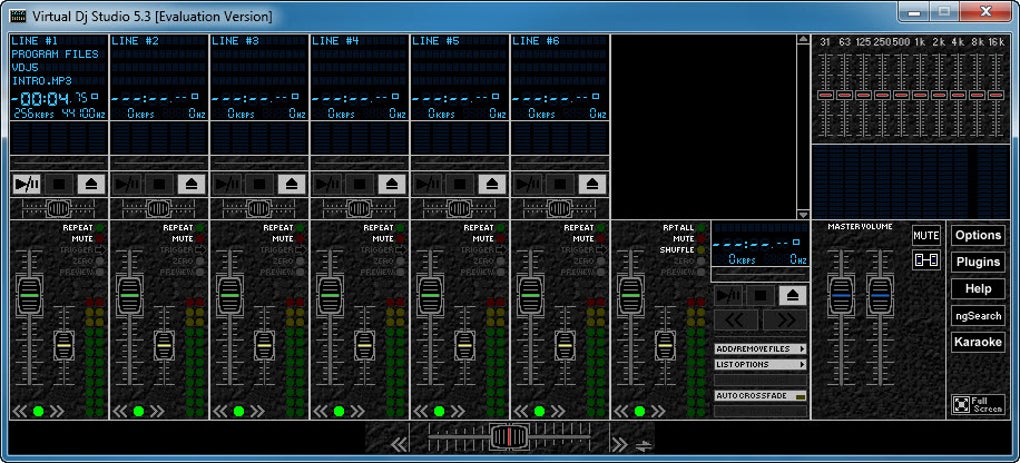Viewport: 1020px width, 463px height.
Task: Enable Shuffle for the playlist
Action: coord(701,250)
